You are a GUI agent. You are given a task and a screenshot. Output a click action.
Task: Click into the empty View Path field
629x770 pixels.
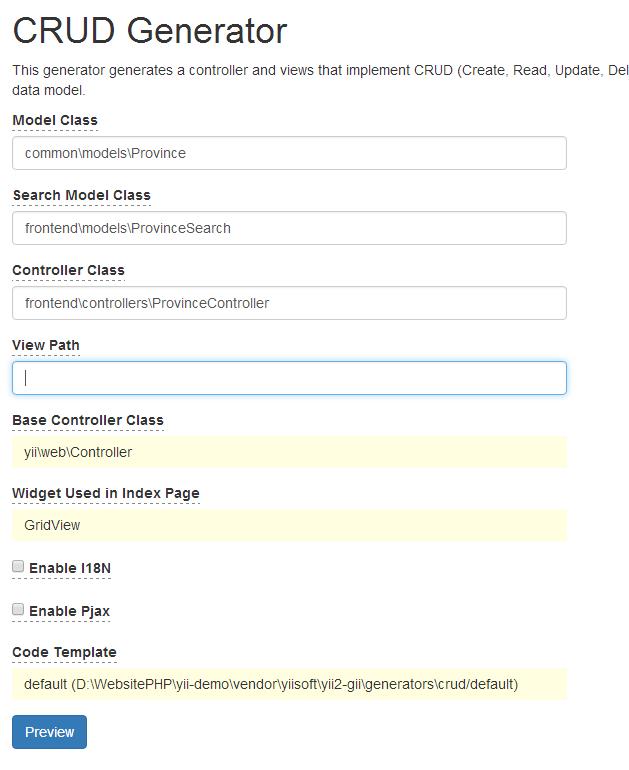pos(289,378)
